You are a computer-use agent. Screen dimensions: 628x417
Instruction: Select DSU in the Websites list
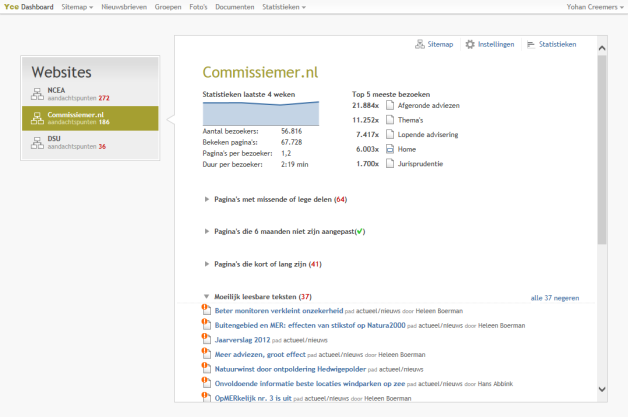90,143
